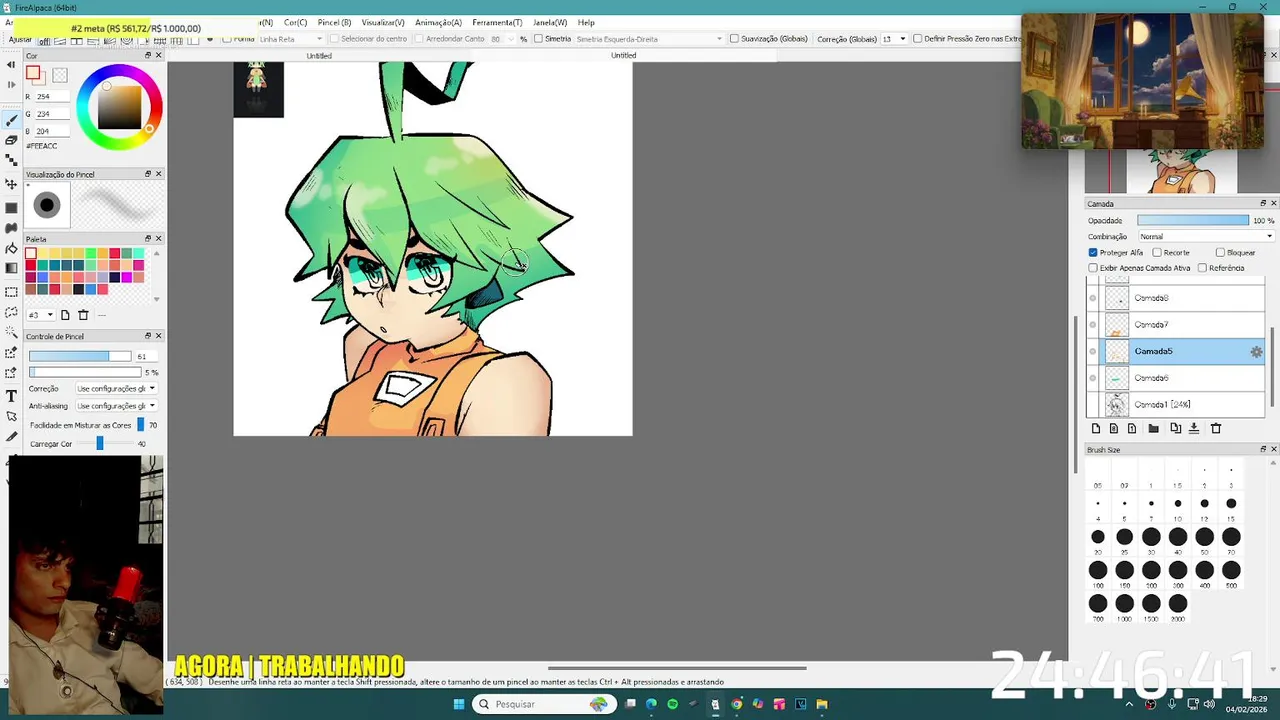Select the Magic Wand tool

[11, 332]
